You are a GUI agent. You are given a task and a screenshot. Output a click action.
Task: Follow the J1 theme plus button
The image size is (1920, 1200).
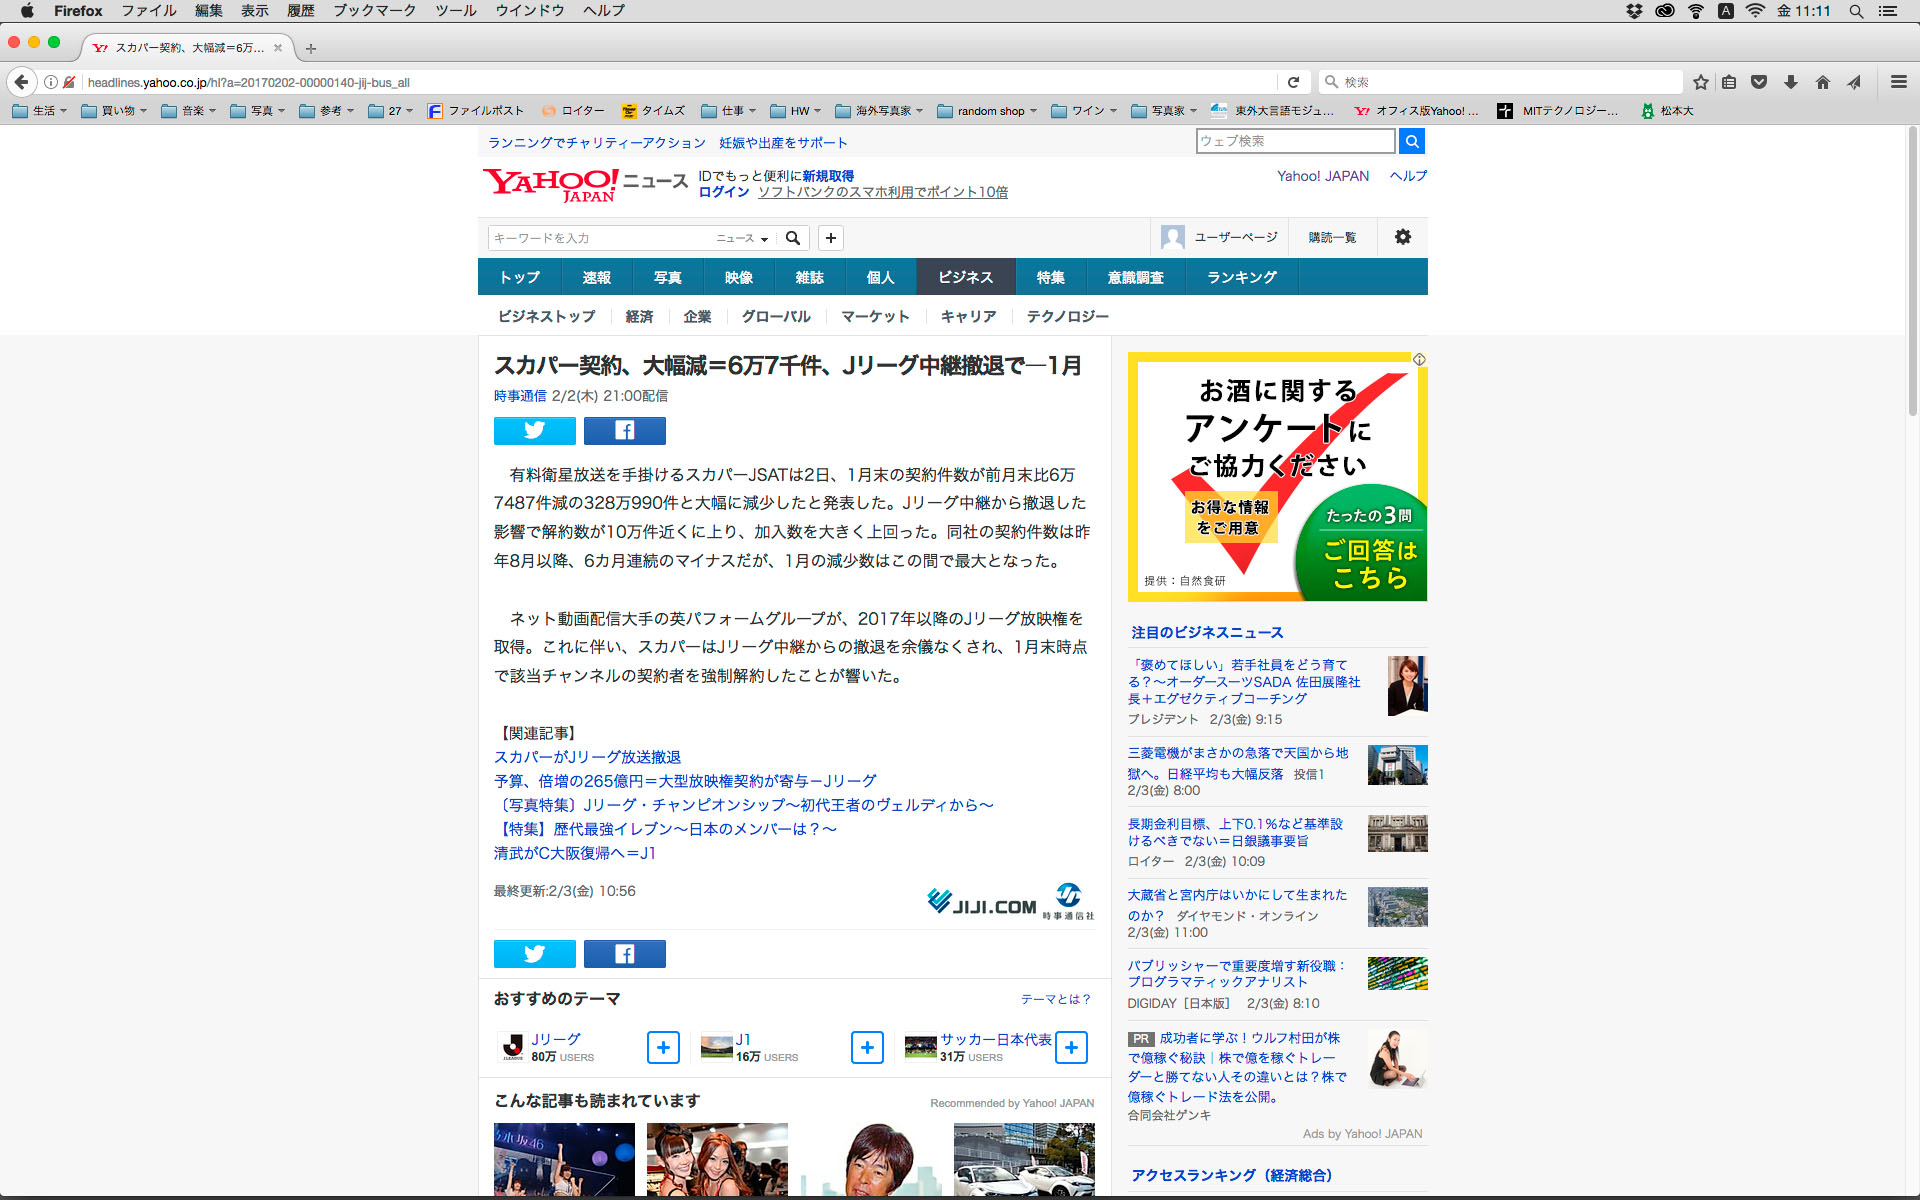(867, 1047)
